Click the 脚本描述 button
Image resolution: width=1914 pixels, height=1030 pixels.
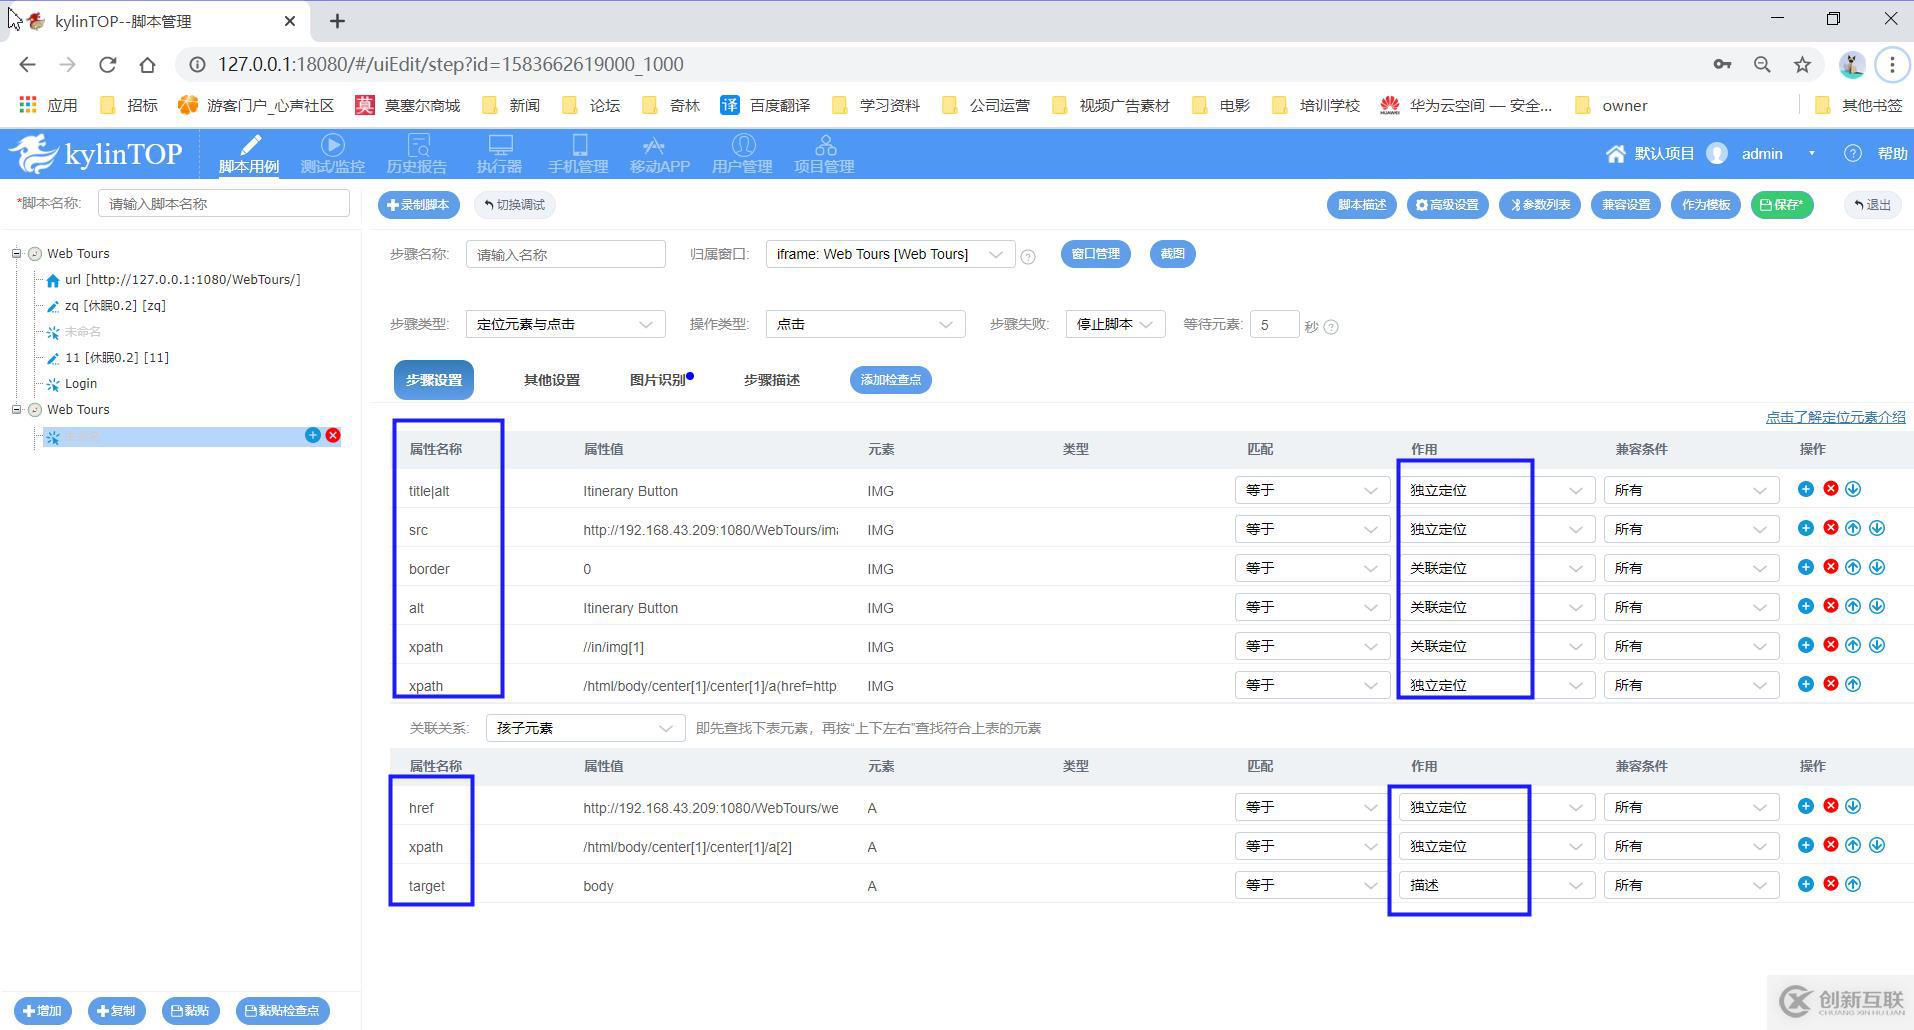(x=1362, y=205)
